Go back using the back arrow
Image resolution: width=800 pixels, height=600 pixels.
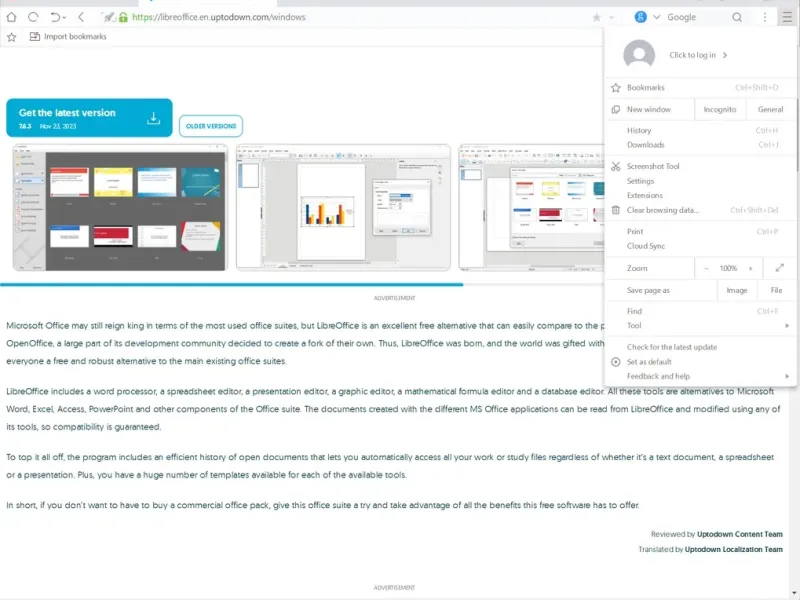coord(81,17)
